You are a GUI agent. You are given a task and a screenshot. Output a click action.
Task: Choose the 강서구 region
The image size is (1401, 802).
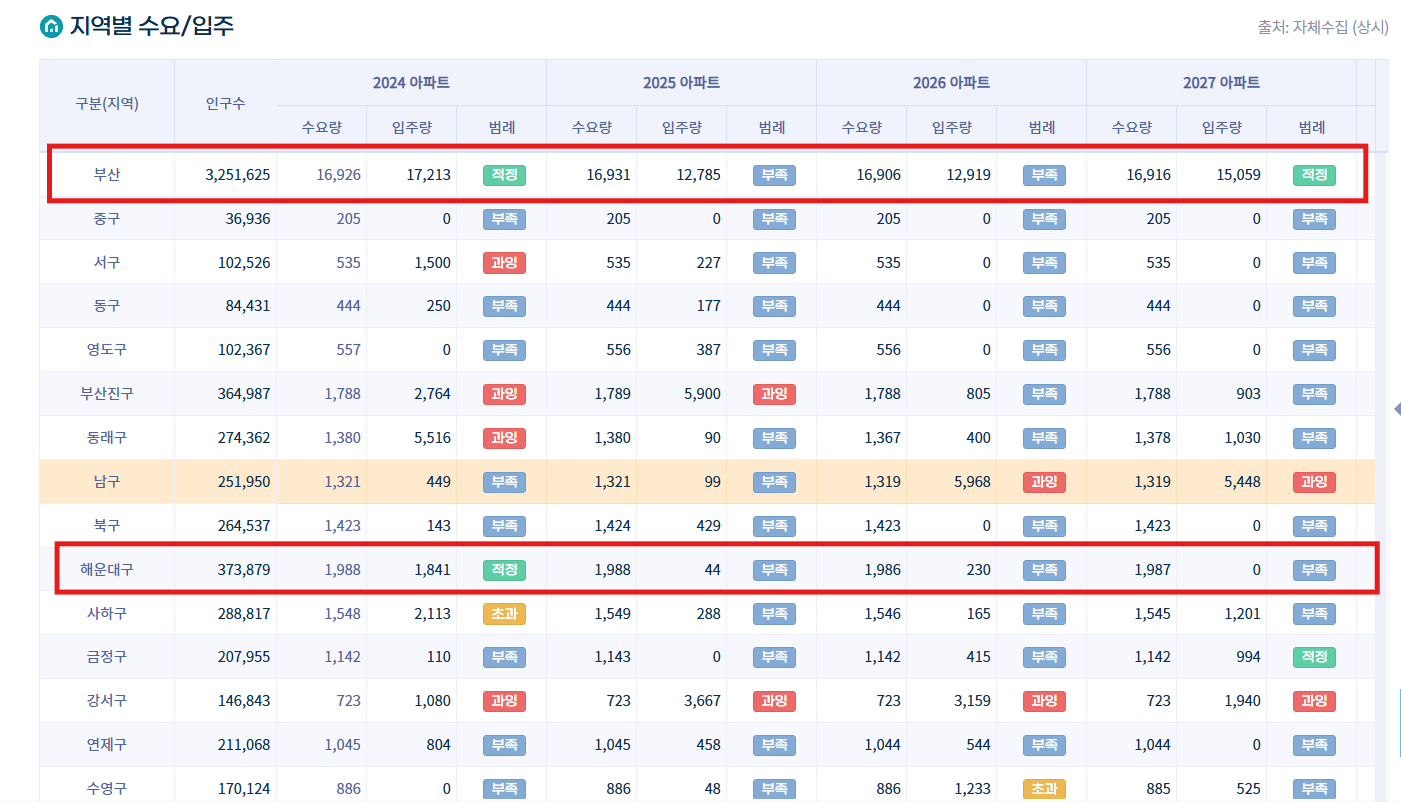107,701
